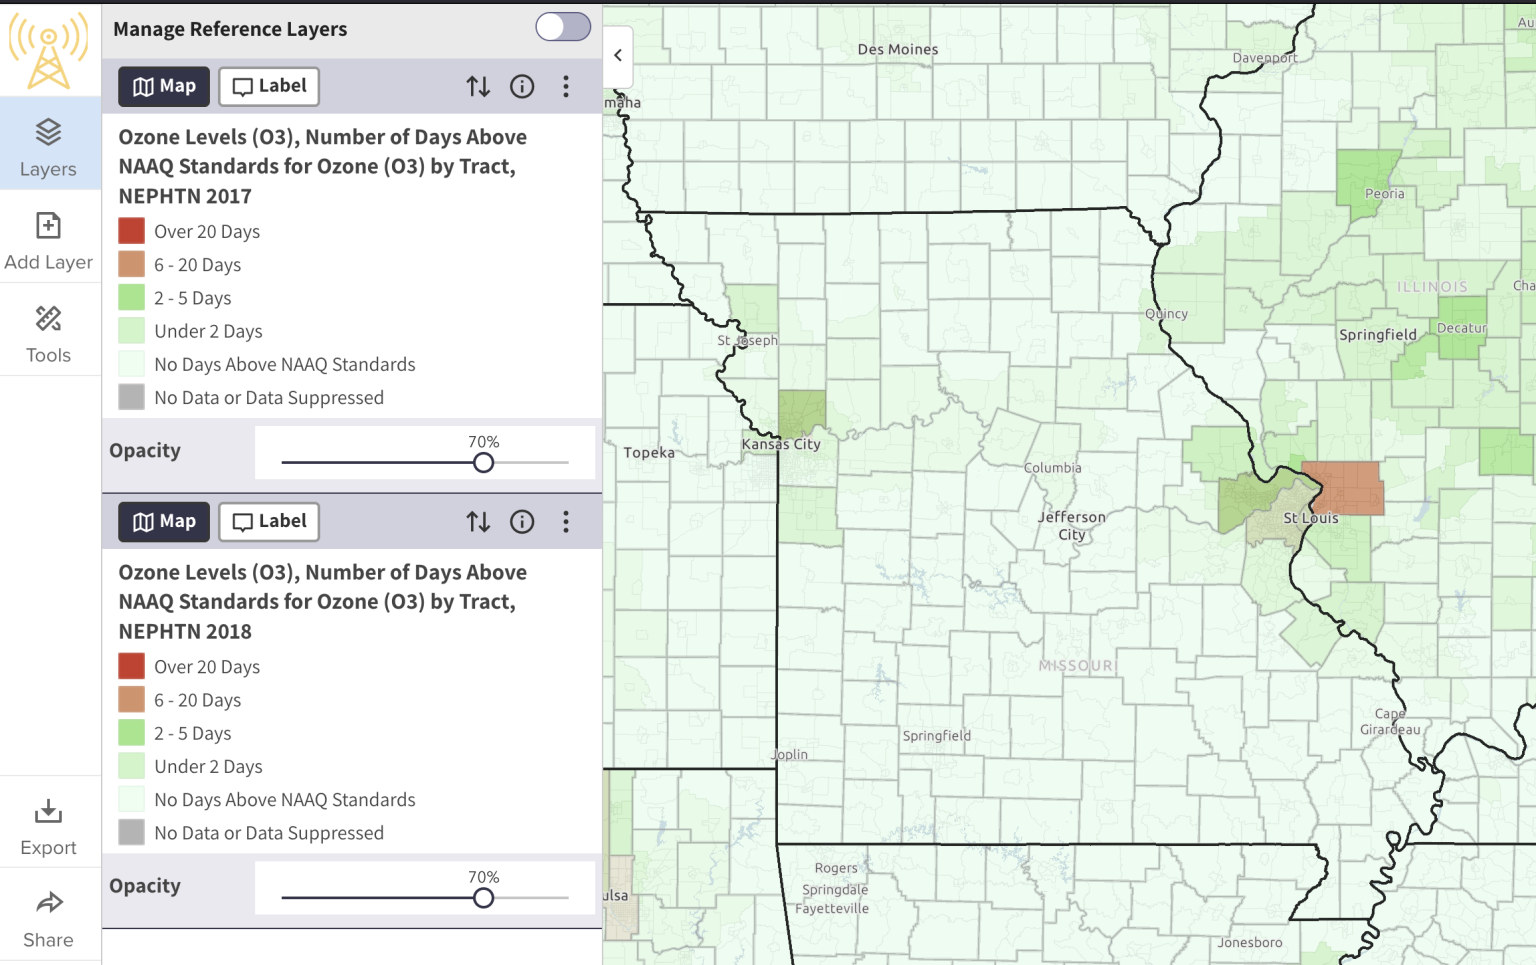Viewport: 1536px width, 965px height.
Task: Adjust the opacity slider for the 2017 layer
Action: pos(483,462)
